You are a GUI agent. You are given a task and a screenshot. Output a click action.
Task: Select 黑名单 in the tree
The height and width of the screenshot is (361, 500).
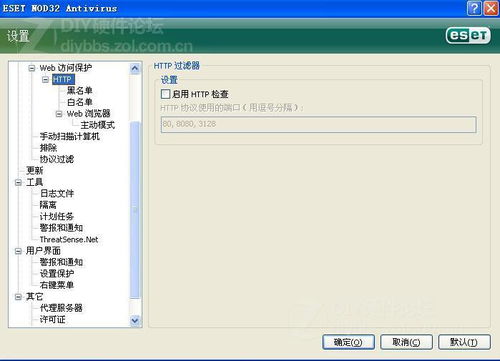pyautogui.click(x=80, y=91)
